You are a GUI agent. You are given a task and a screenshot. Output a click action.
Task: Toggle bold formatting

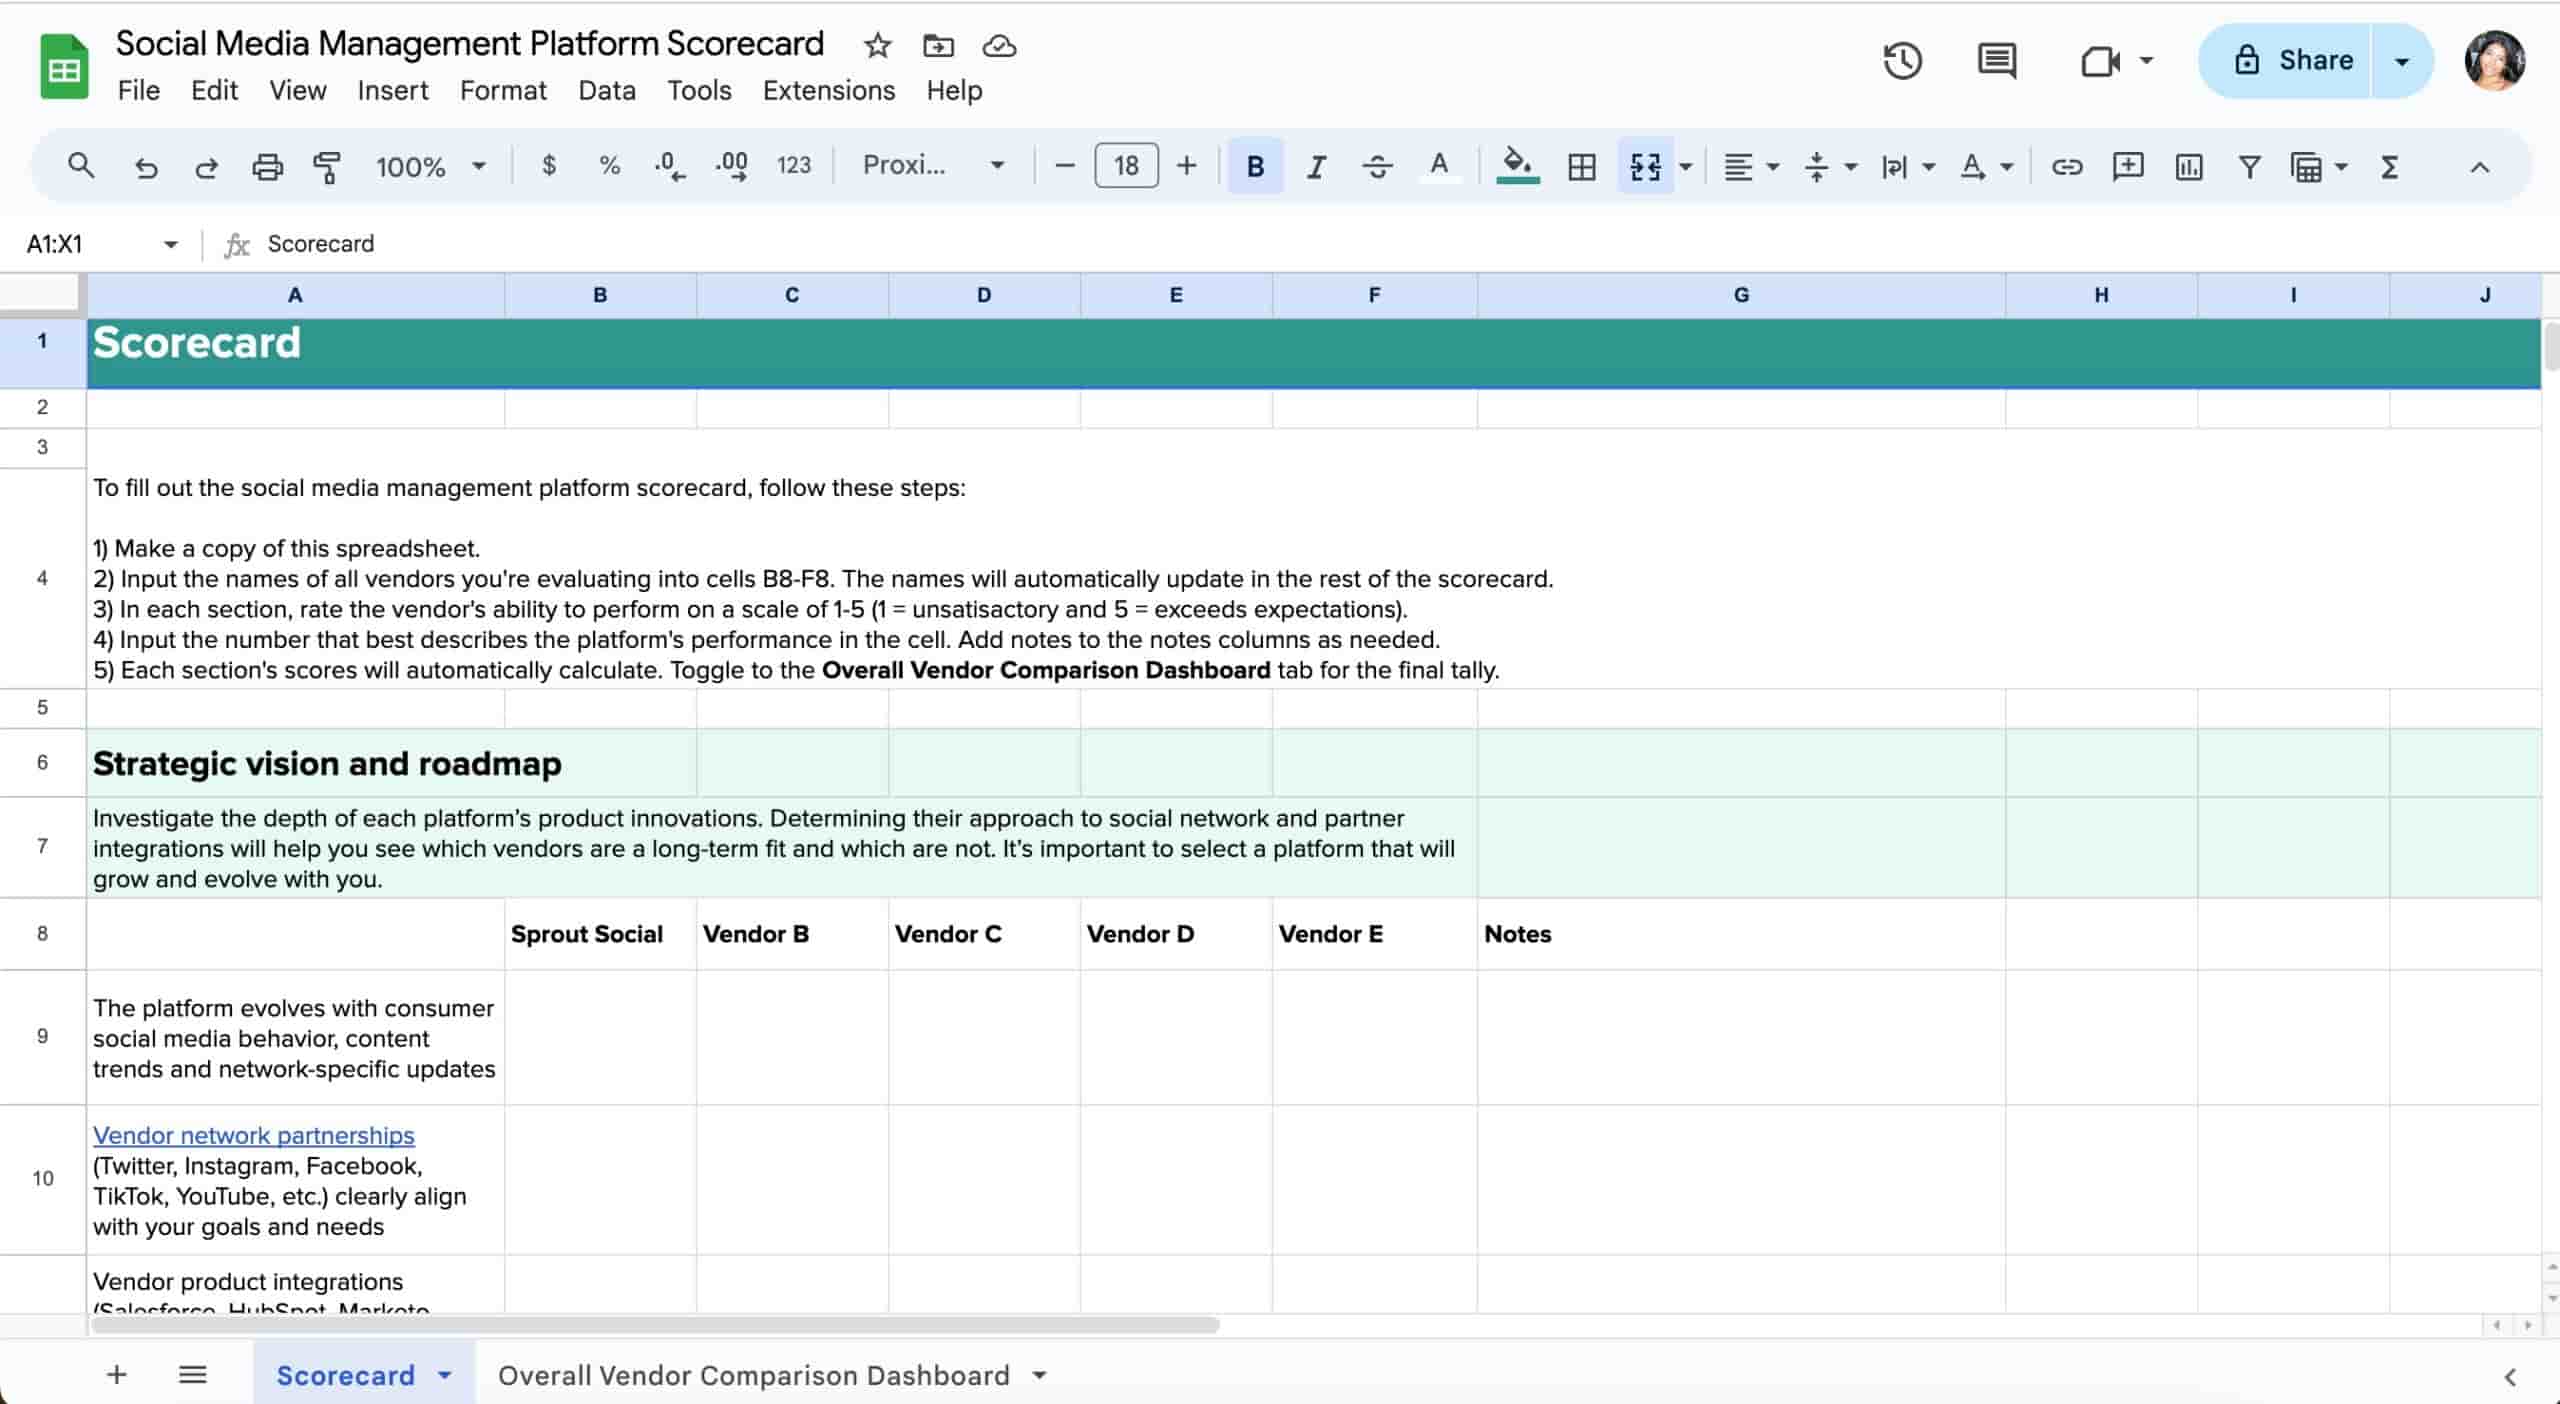tap(1253, 166)
